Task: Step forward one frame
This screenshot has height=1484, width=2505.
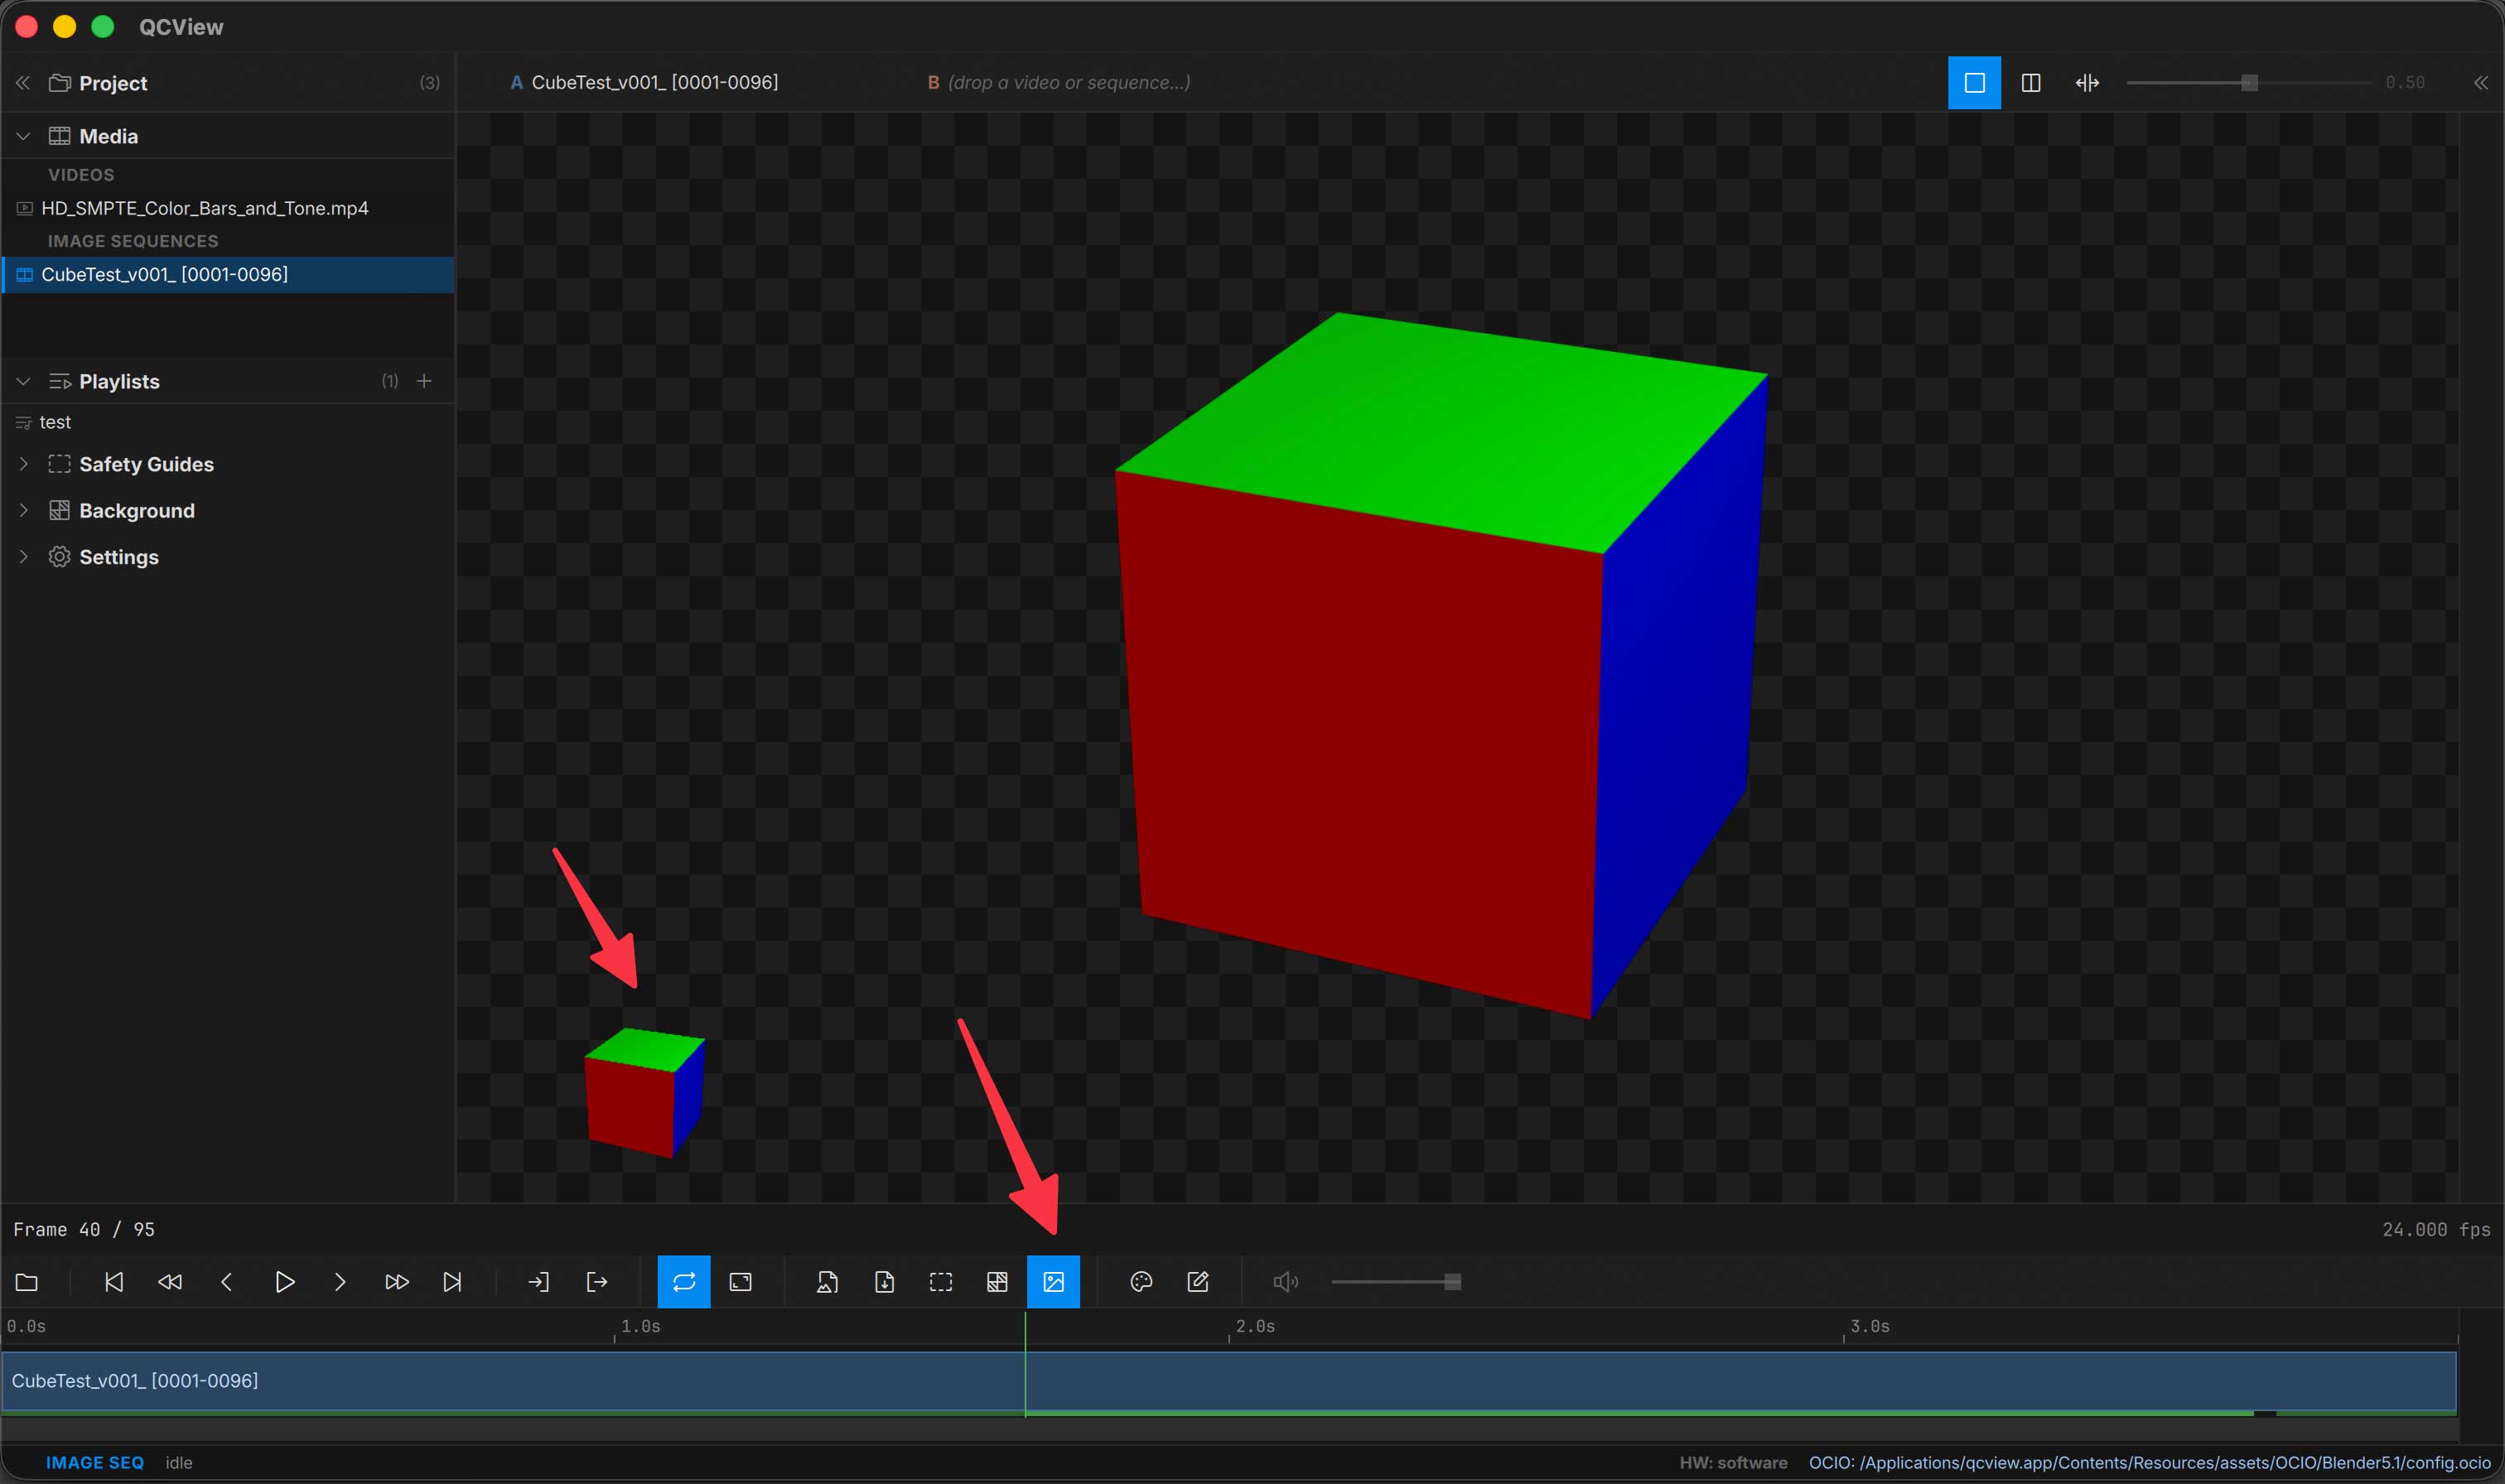Action: [340, 1282]
